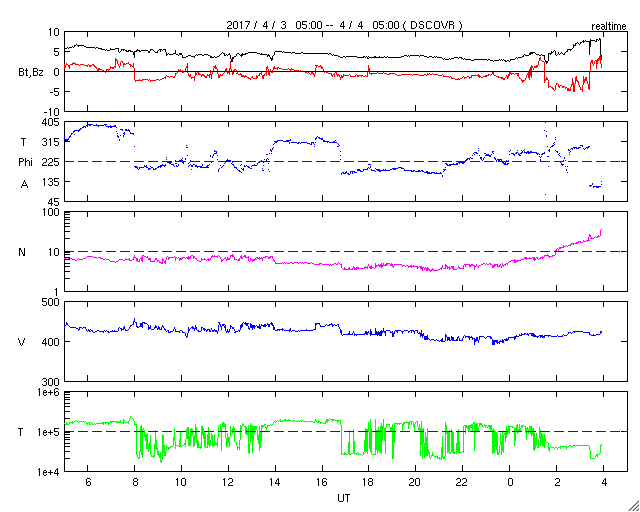The width and height of the screenshot is (640, 512).
Task: Click the 'Bt,Bz' axis label
Action: click(x=31, y=73)
